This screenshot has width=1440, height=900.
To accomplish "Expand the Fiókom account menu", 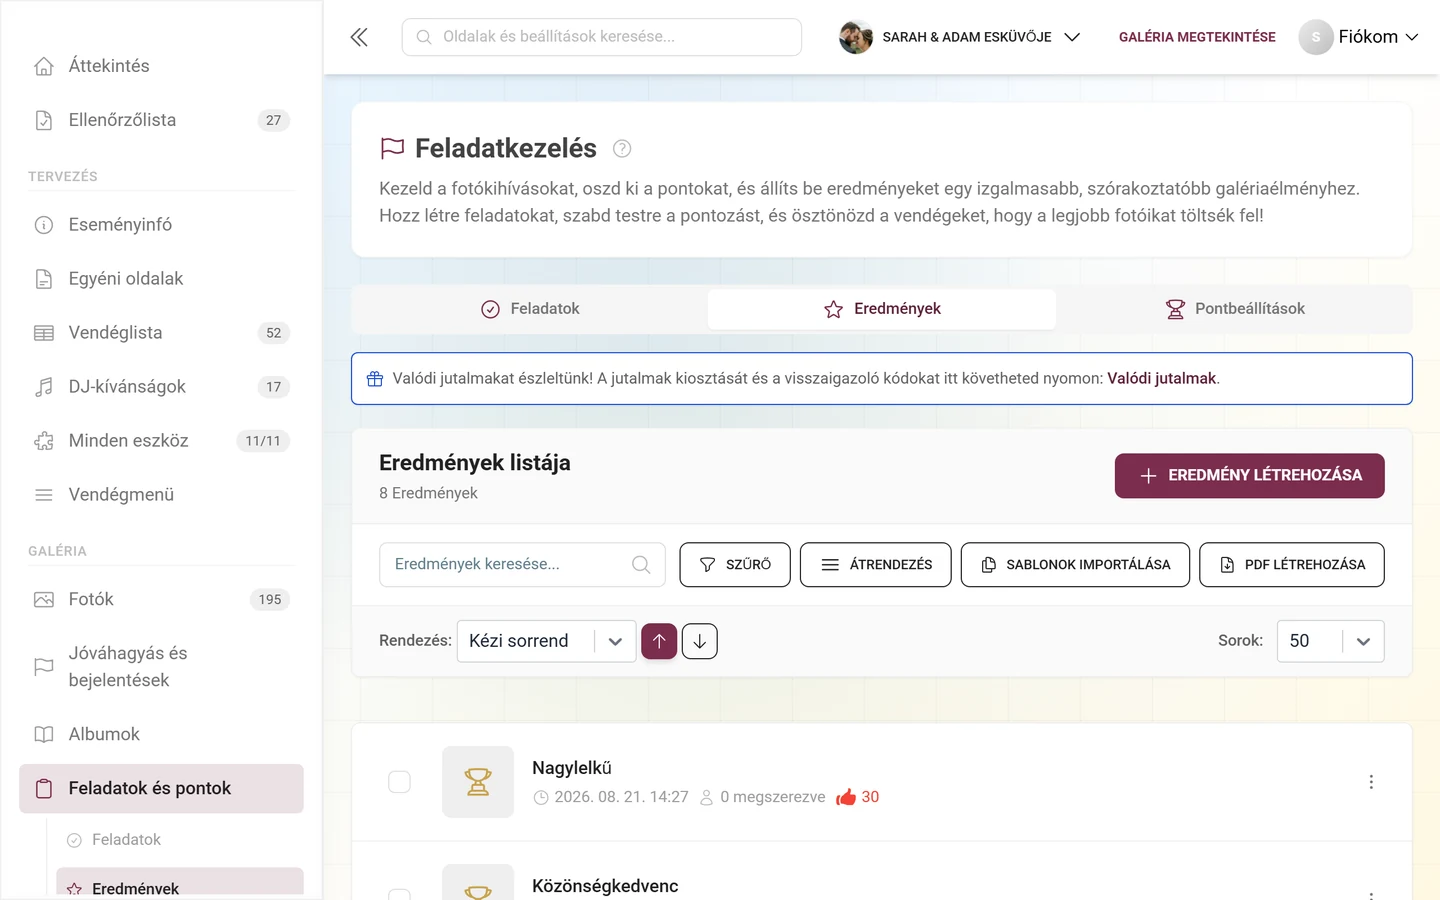I will point(1358,37).
